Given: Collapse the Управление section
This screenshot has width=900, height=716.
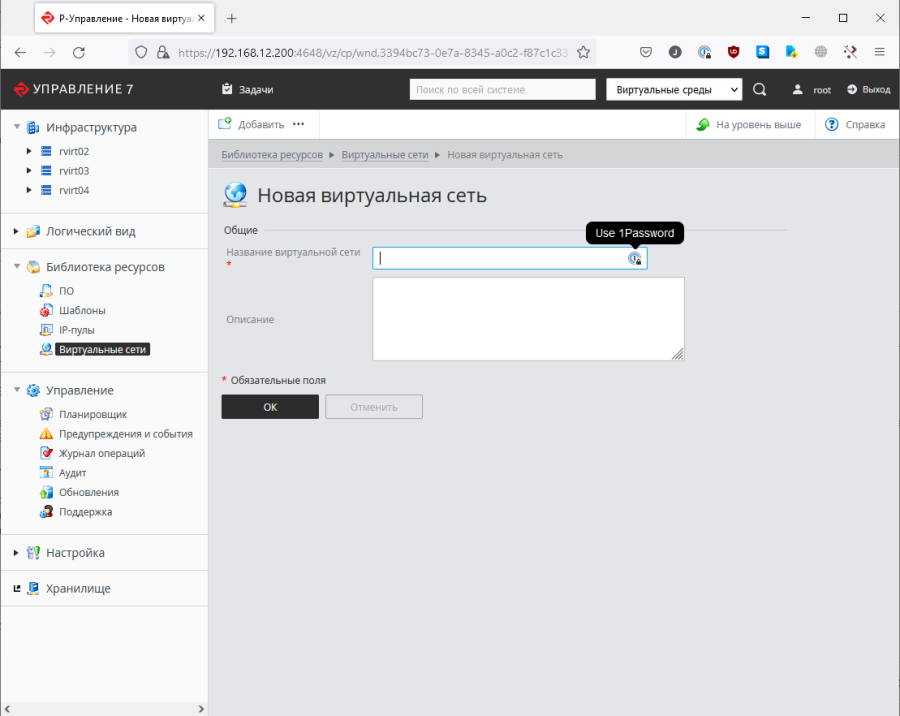Looking at the screenshot, I should point(16,391).
